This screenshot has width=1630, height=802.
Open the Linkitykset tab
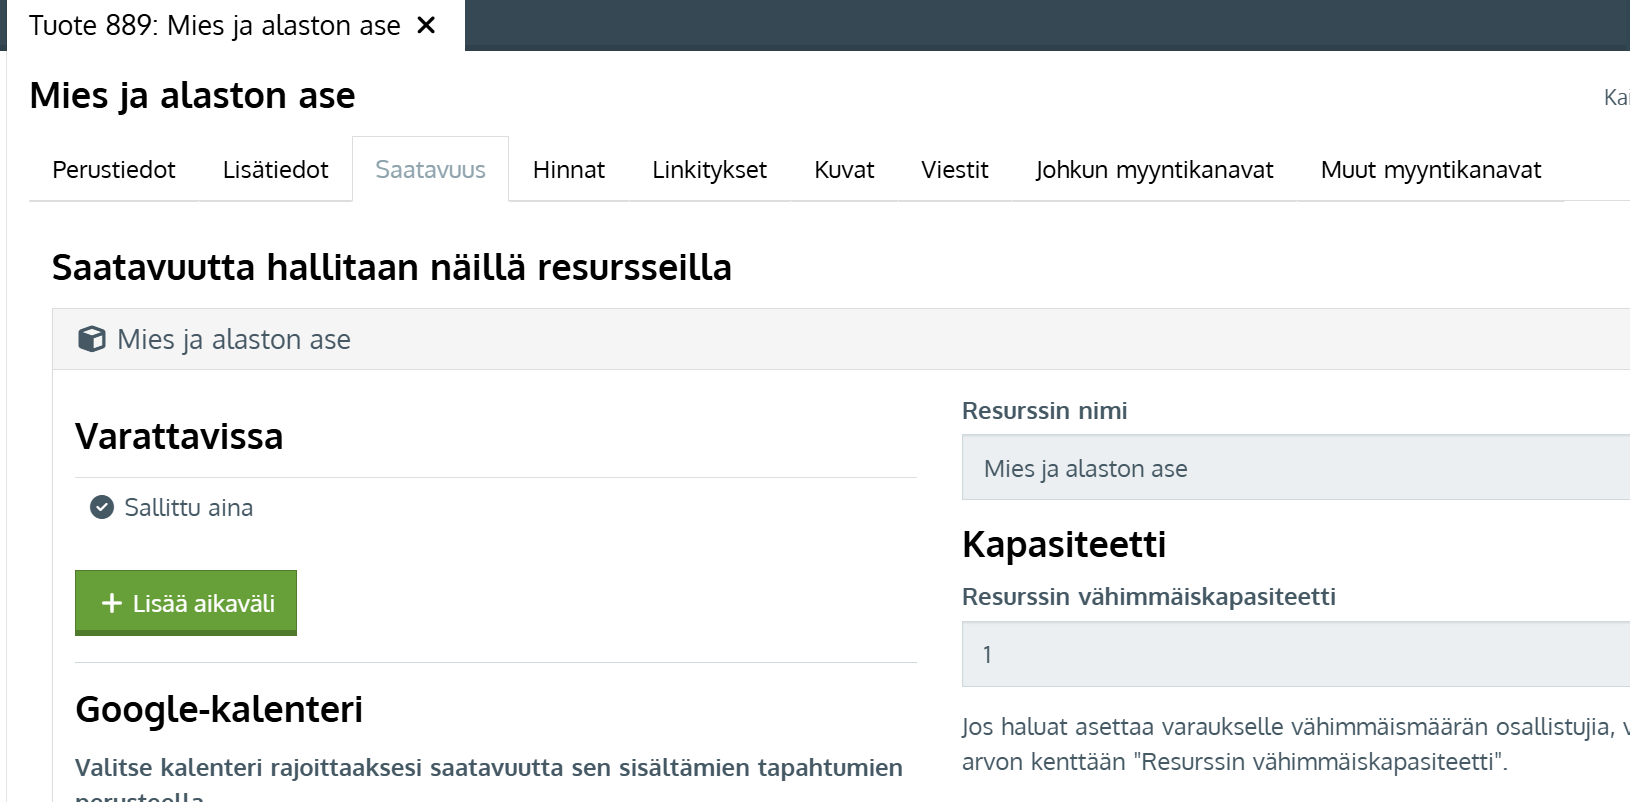[x=709, y=170]
